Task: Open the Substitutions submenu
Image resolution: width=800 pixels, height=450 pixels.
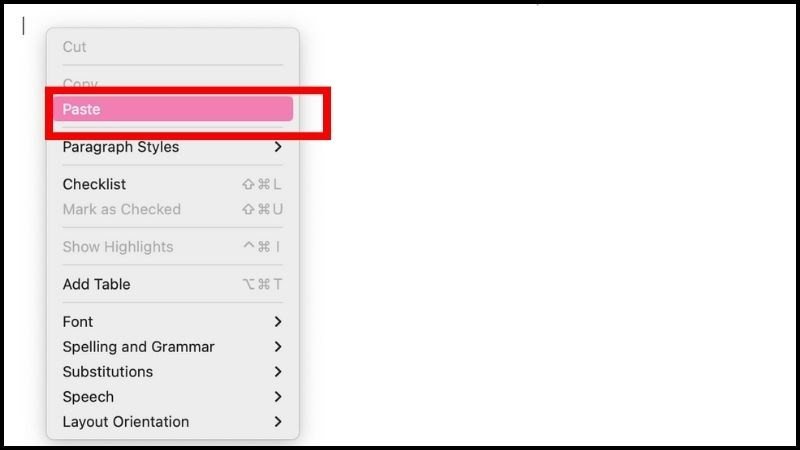Action: coord(173,372)
